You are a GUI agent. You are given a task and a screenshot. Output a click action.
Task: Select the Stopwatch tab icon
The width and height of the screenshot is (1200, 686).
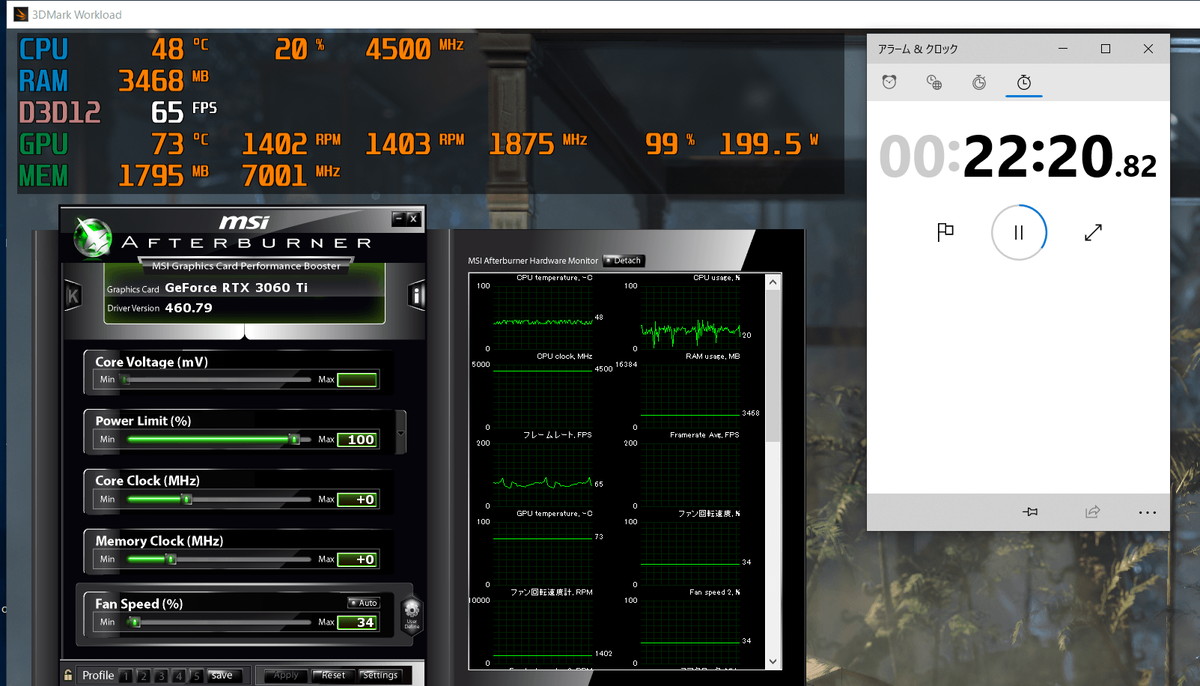tap(1024, 82)
